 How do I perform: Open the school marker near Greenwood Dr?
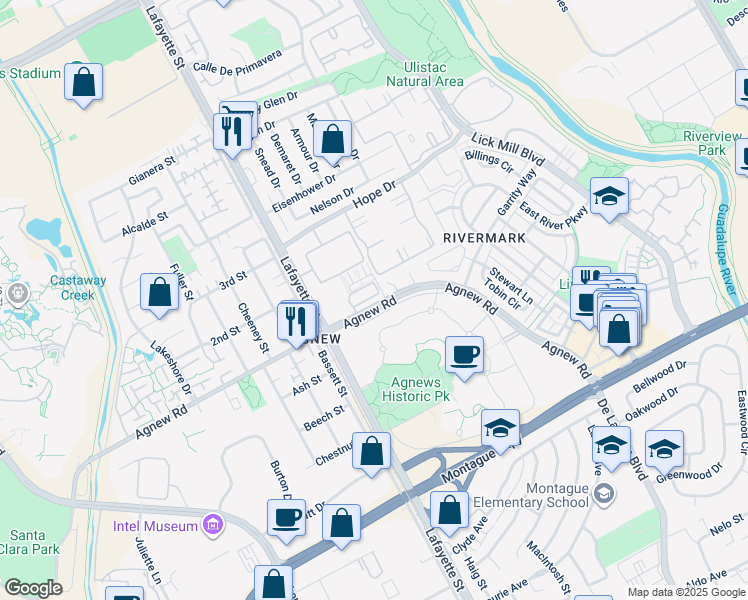pos(664,448)
